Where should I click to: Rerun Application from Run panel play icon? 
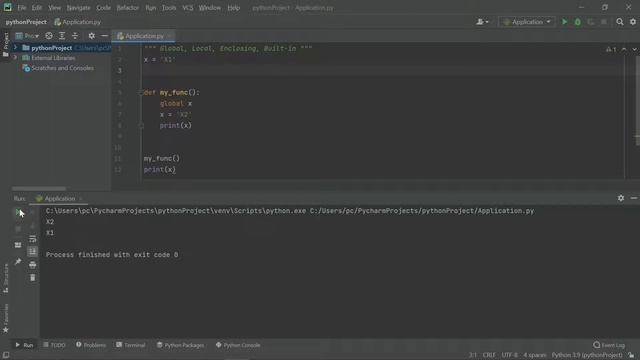(18, 212)
